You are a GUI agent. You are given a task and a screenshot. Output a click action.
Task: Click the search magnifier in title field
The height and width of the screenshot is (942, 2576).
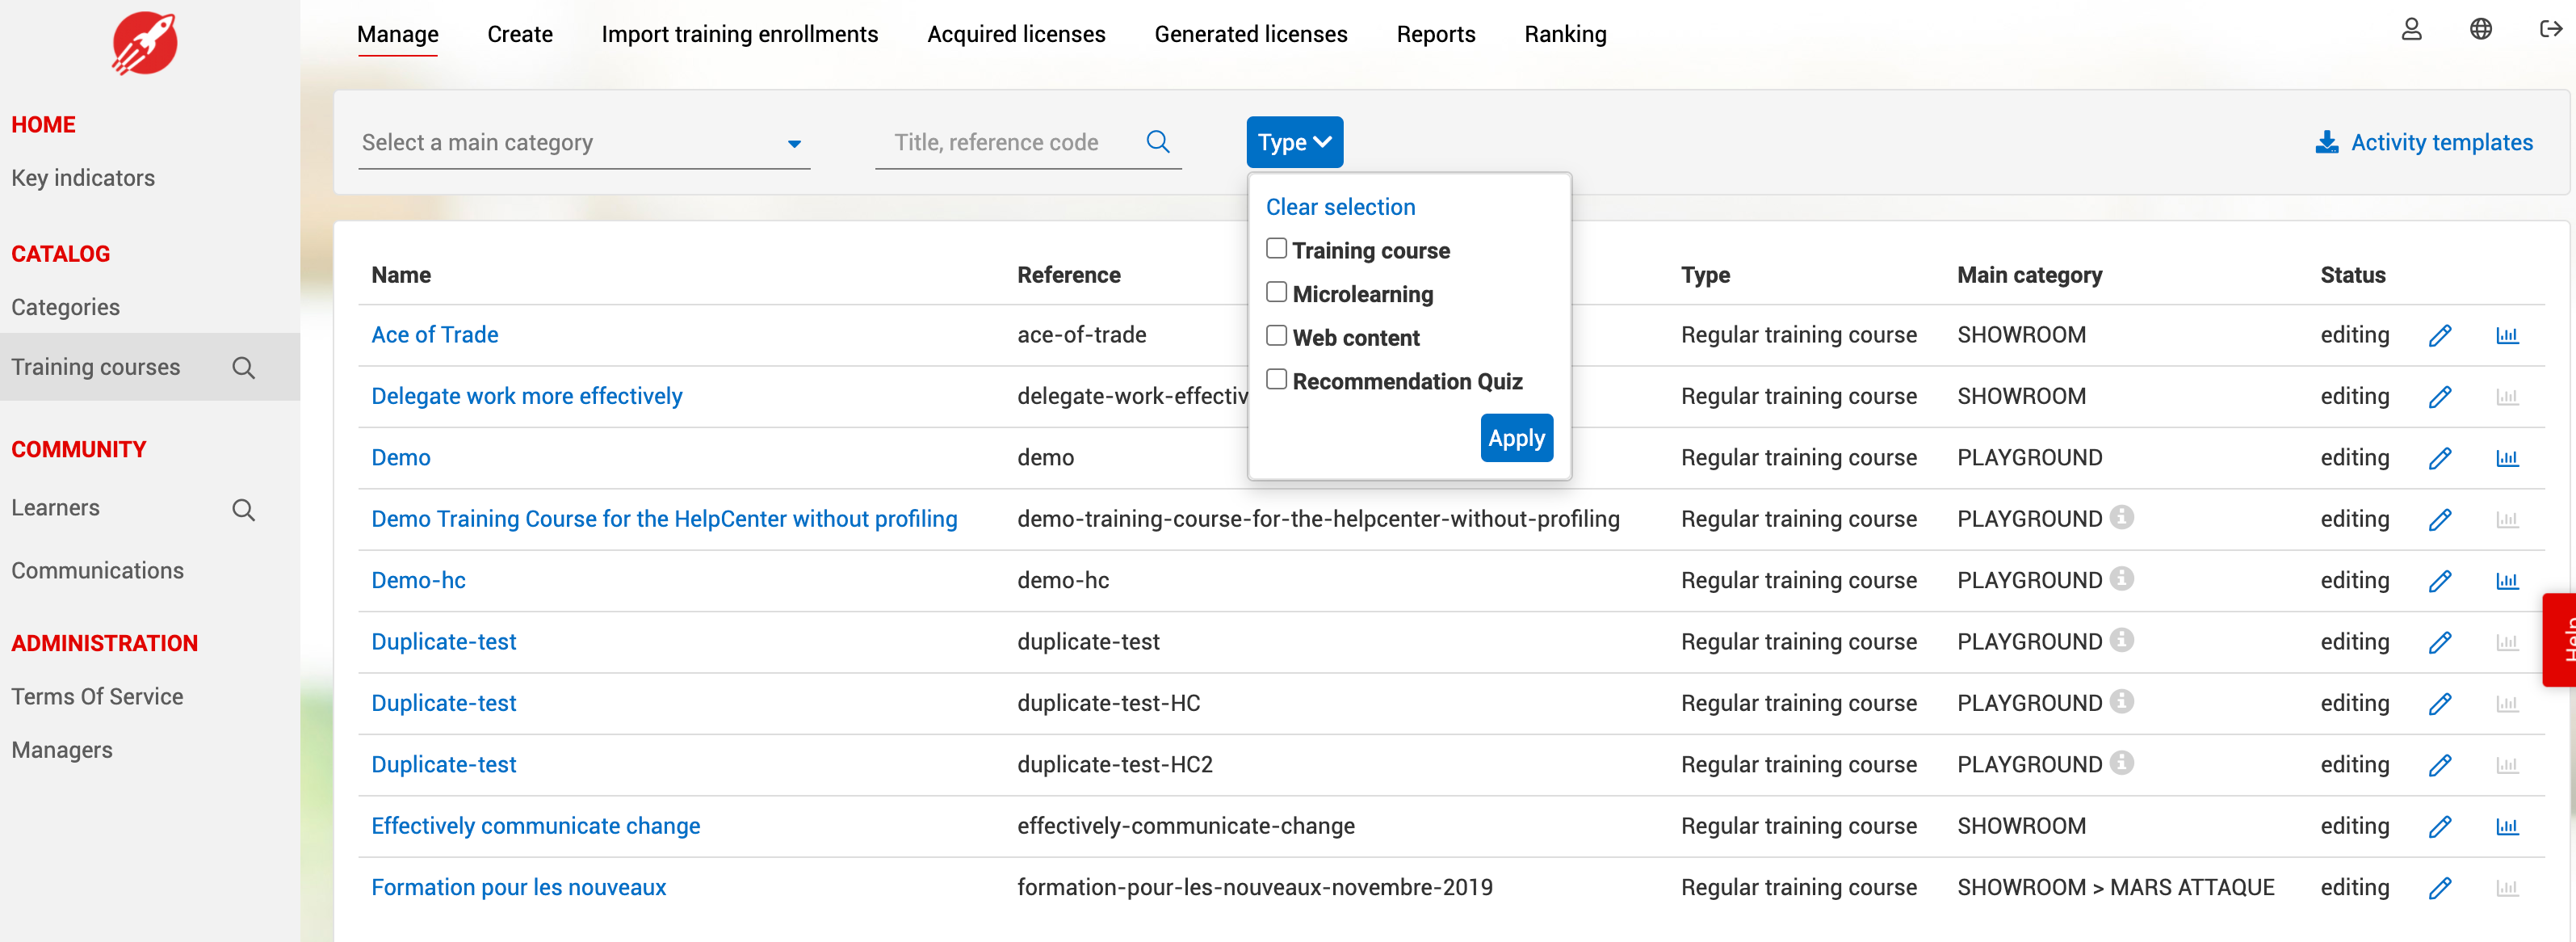tap(1158, 142)
